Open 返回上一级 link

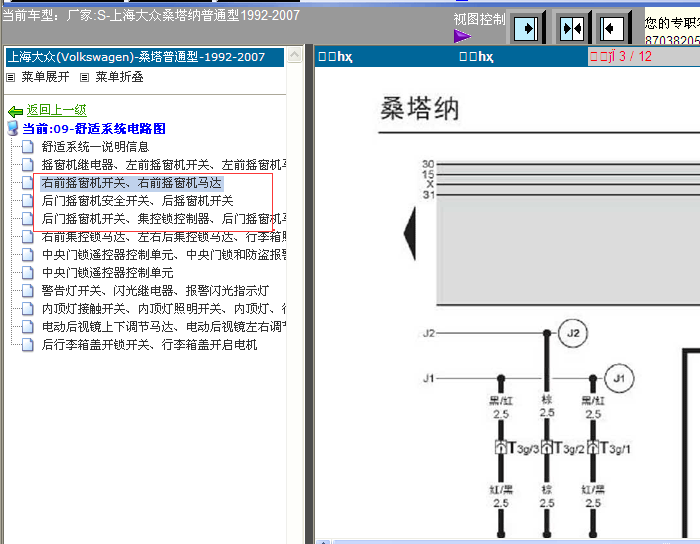[x=56, y=110]
